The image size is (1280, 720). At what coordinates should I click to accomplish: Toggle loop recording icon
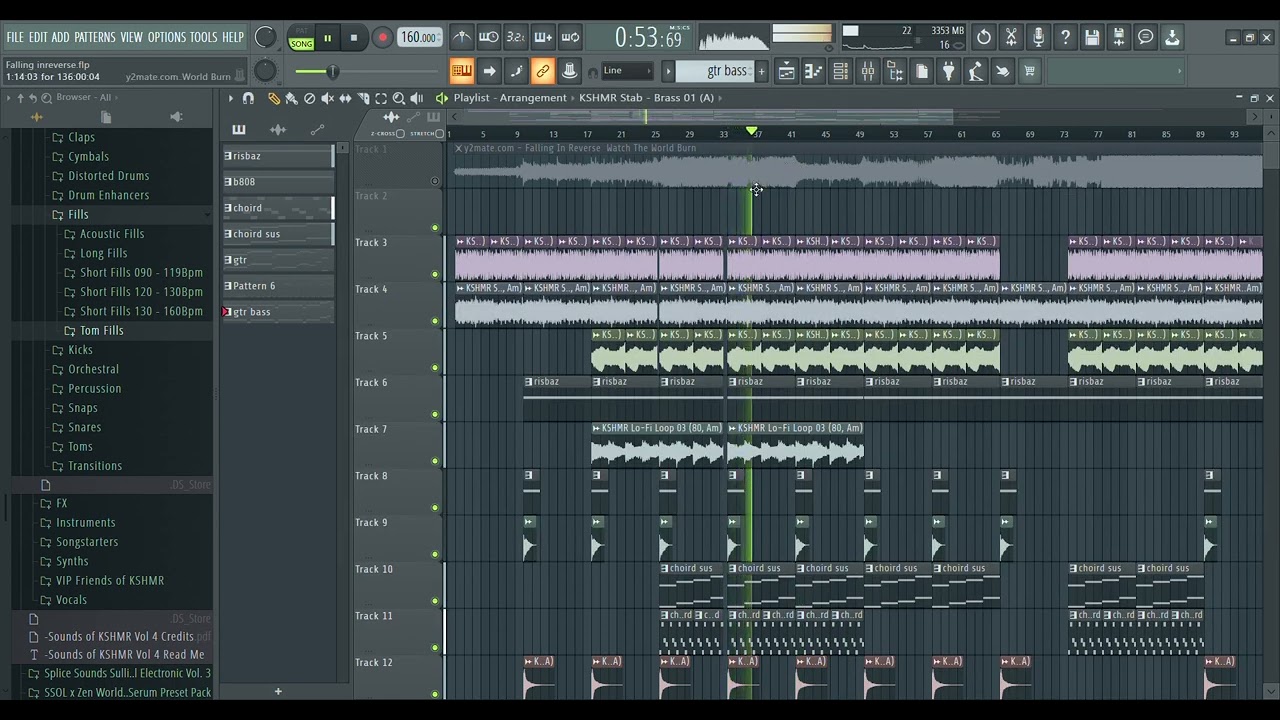point(570,38)
